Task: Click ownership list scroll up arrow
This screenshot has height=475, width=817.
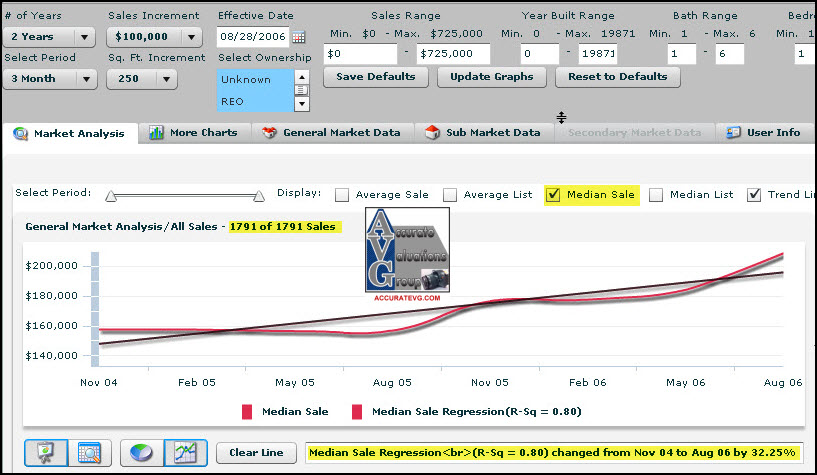Action: 302,77
